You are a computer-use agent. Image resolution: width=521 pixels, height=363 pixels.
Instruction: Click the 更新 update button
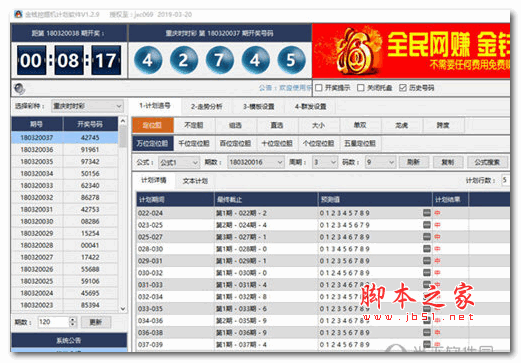point(96,322)
